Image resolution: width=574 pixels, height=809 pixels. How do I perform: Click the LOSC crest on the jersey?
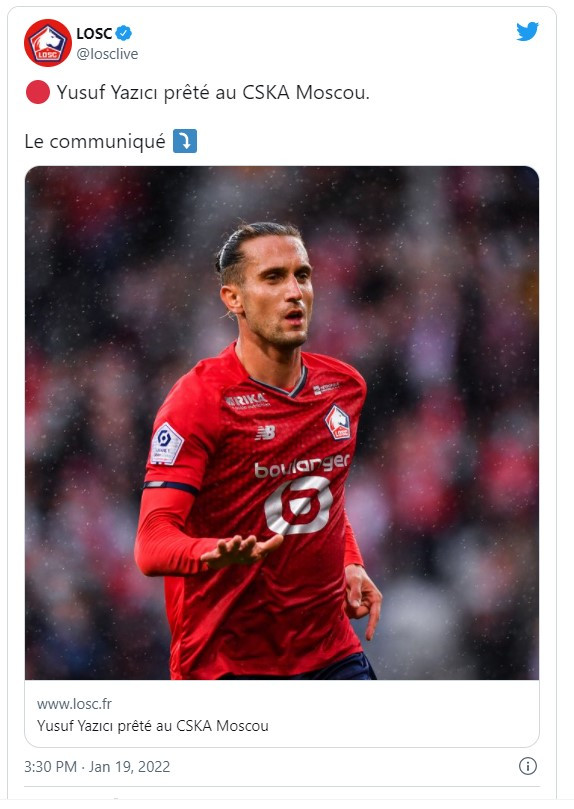[337, 422]
